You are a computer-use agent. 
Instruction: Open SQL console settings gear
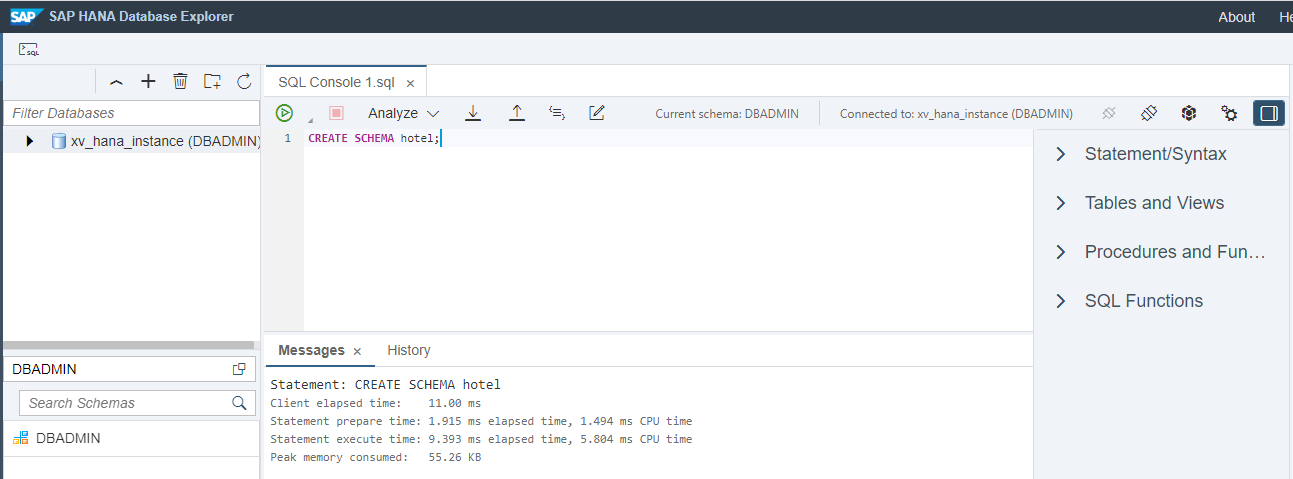pos(1229,113)
